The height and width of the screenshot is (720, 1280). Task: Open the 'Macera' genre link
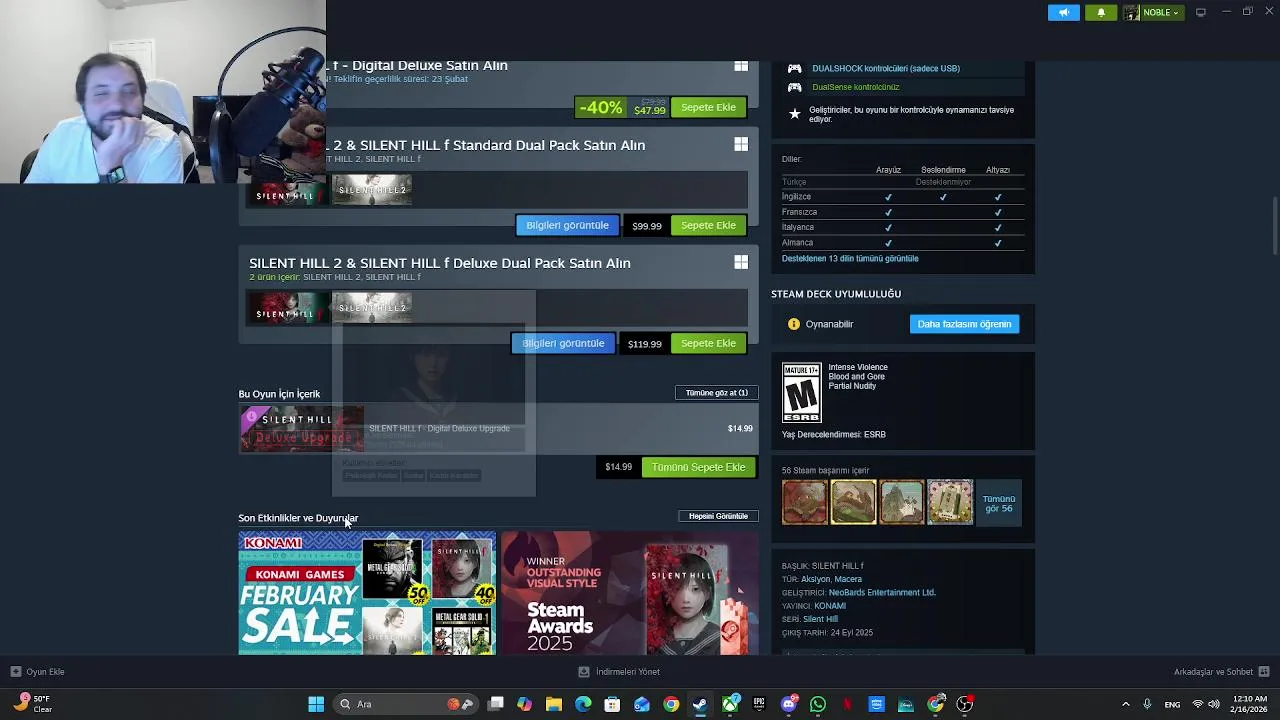click(848, 579)
